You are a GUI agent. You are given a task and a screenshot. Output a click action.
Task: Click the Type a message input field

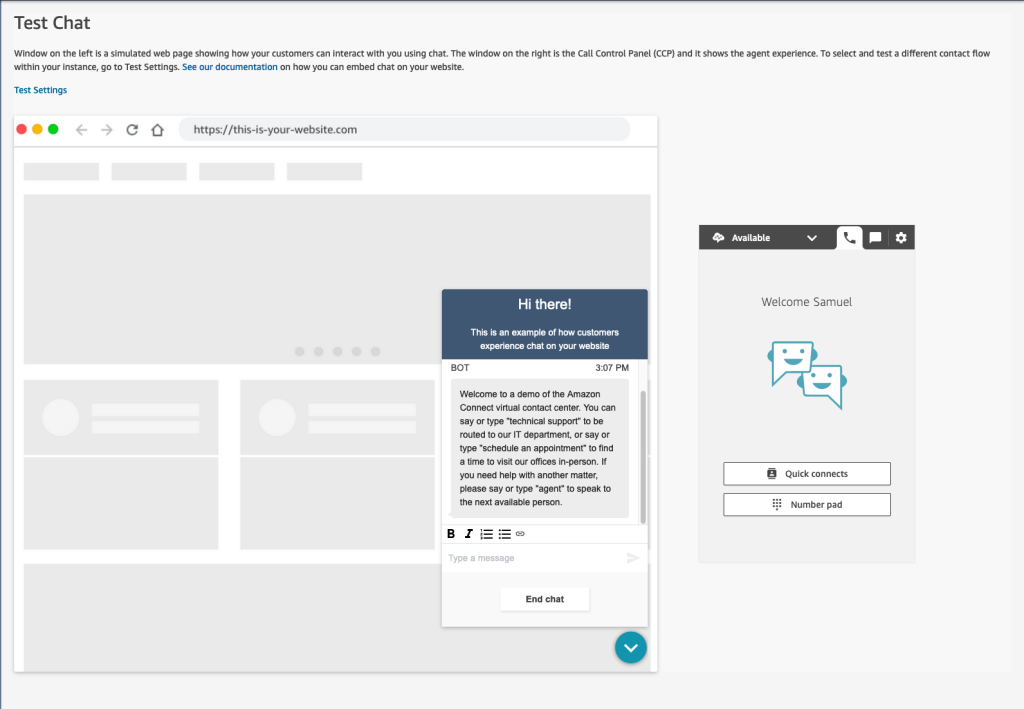(x=520, y=557)
